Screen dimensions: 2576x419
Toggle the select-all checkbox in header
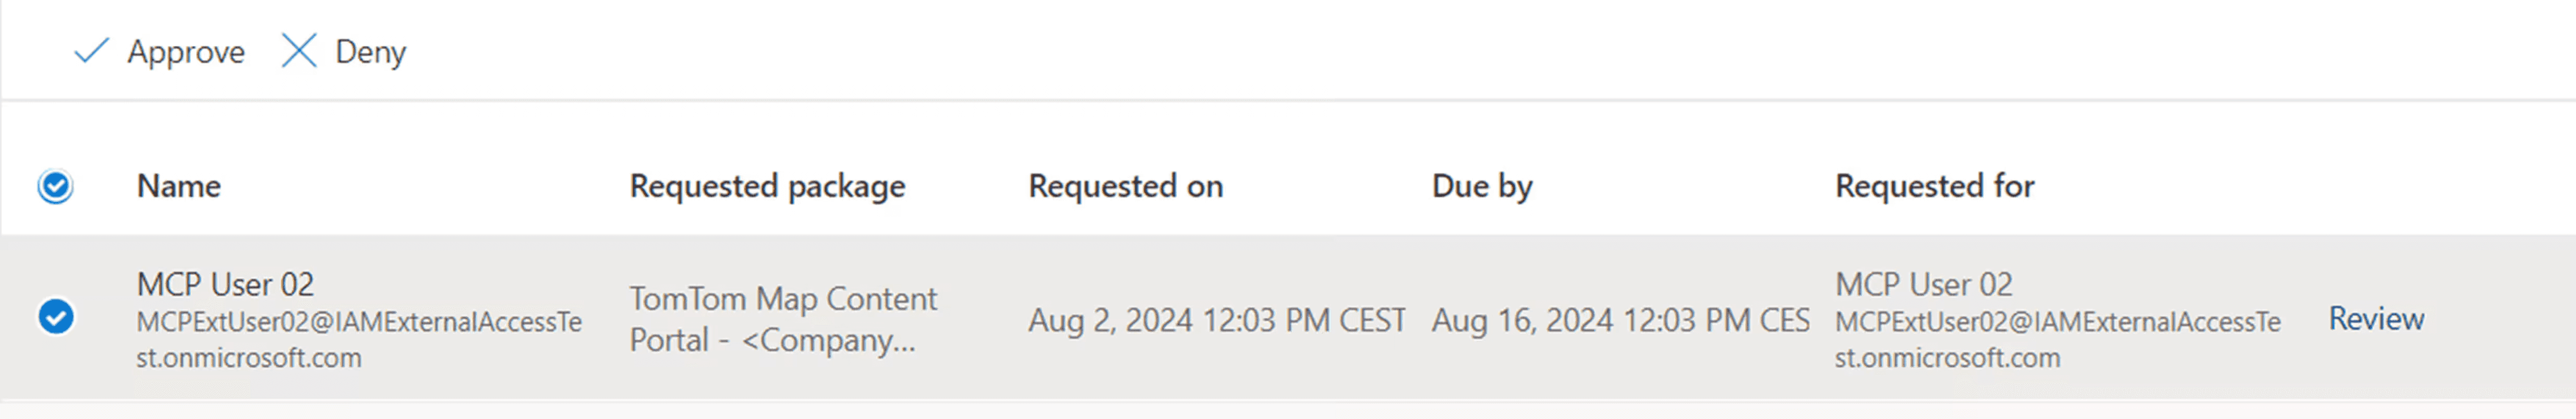pyautogui.click(x=56, y=186)
